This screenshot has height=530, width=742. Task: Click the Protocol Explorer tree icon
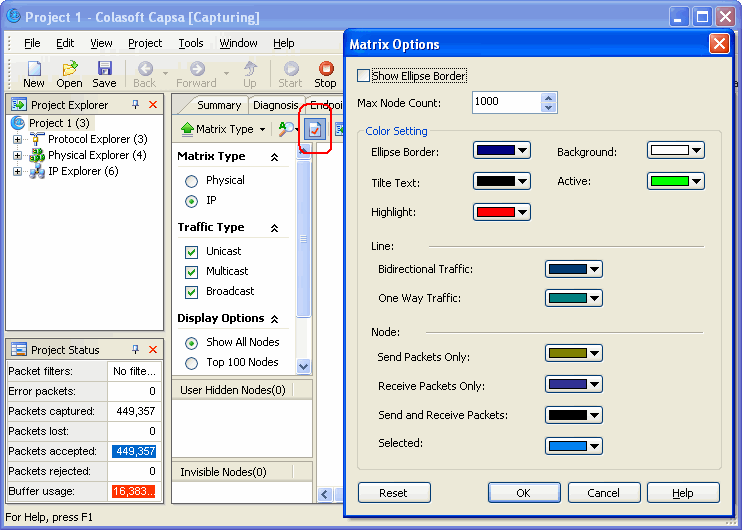tap(37, 139)
